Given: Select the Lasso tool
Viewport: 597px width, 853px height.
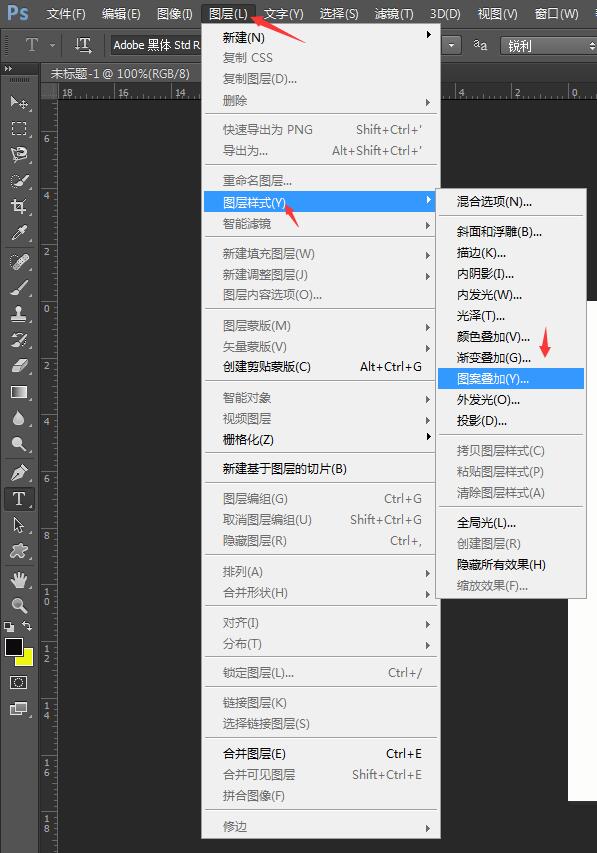Looking at the screenshot, I should tap(20, 154).
